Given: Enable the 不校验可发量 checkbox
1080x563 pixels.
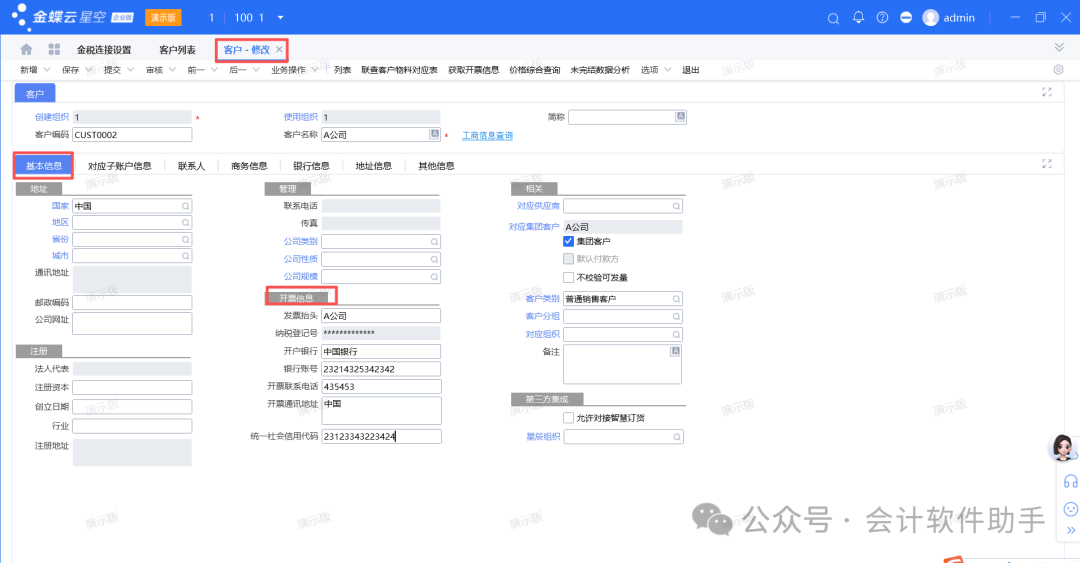Looking at the screenshot, I should (x=569, y=277).
